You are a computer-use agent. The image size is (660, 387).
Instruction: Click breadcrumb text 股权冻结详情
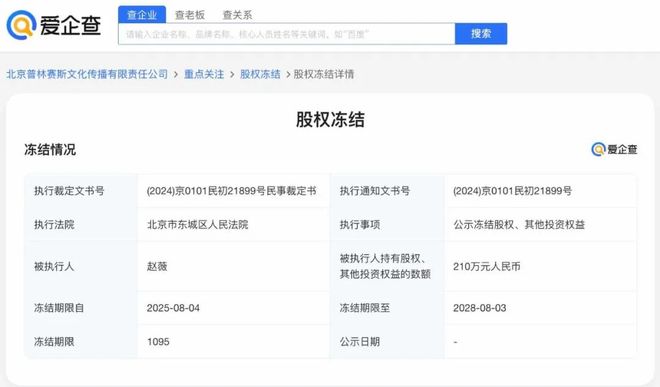coord(324,74)
